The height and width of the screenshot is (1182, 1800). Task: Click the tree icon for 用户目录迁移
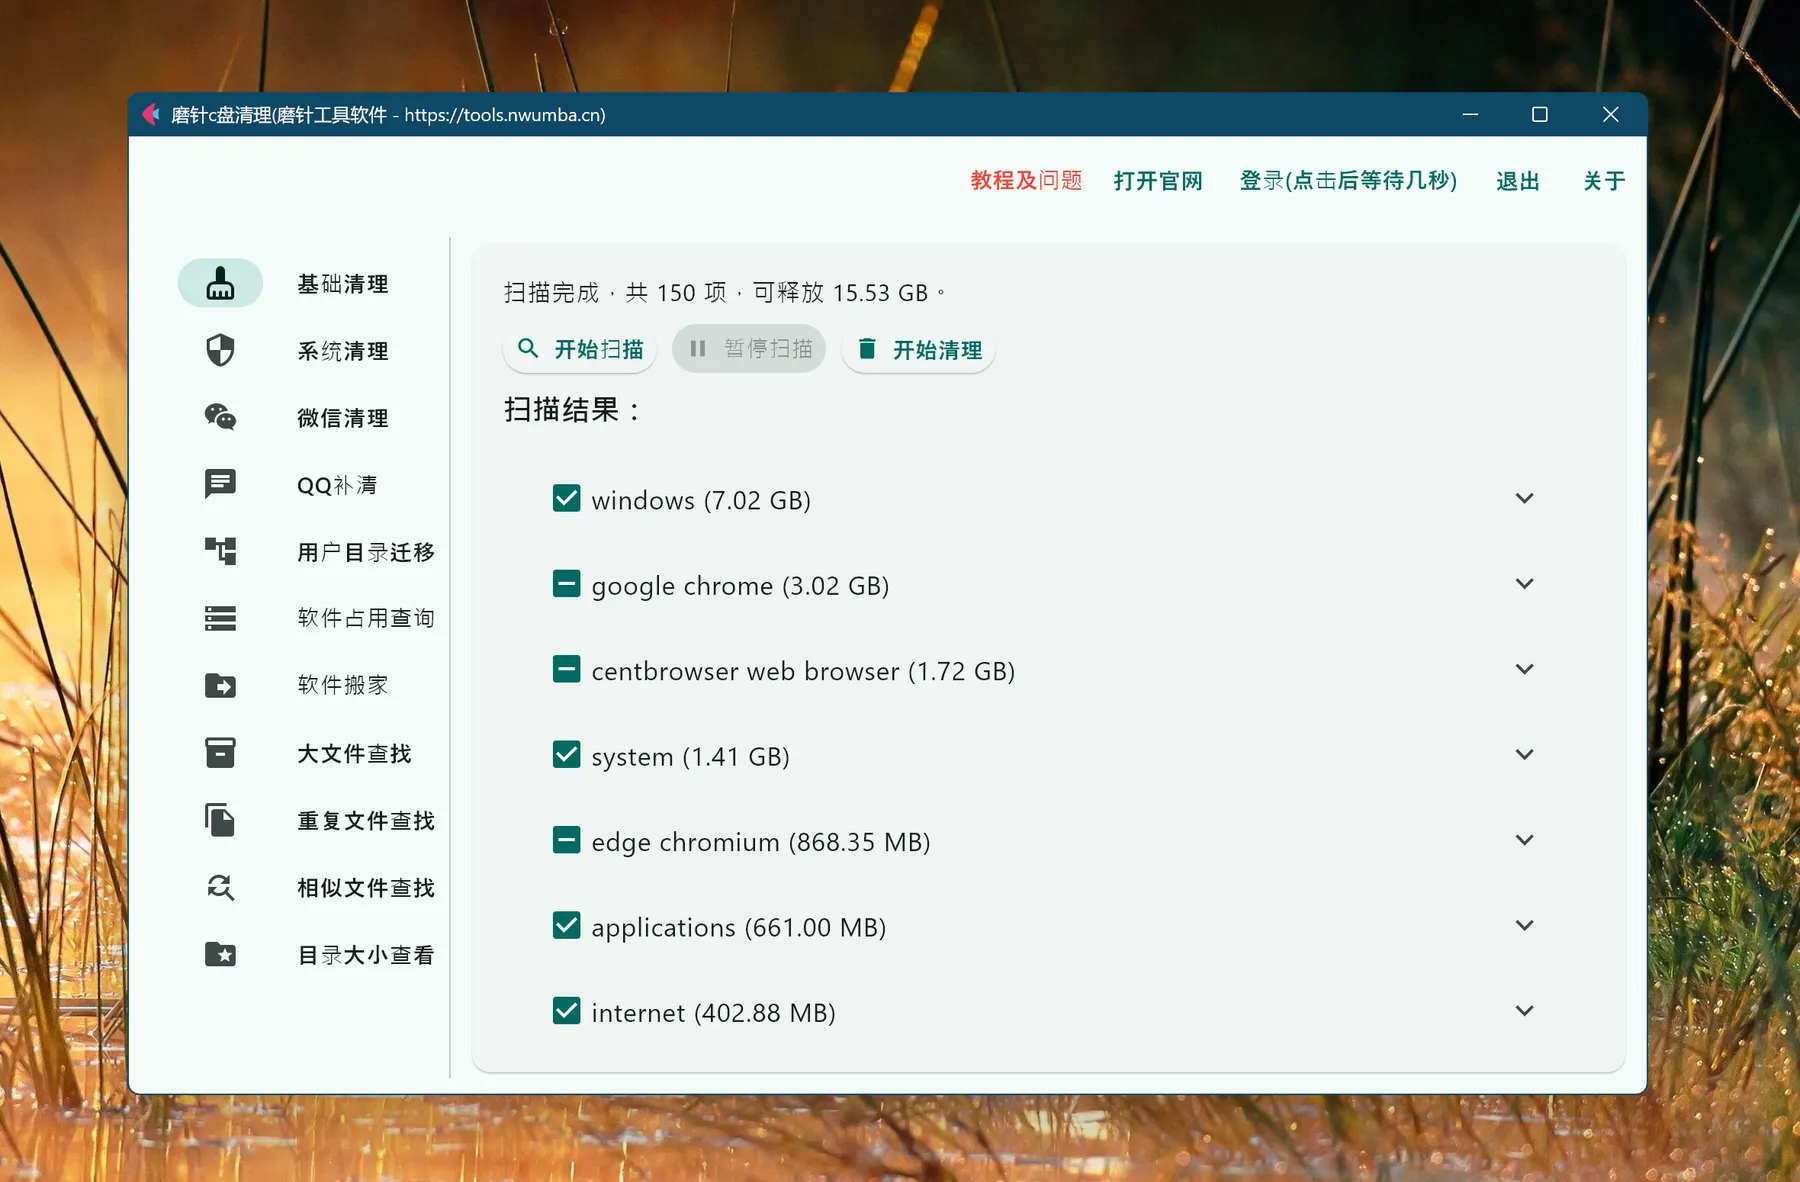pyautogui.click(x=220, y=551)
